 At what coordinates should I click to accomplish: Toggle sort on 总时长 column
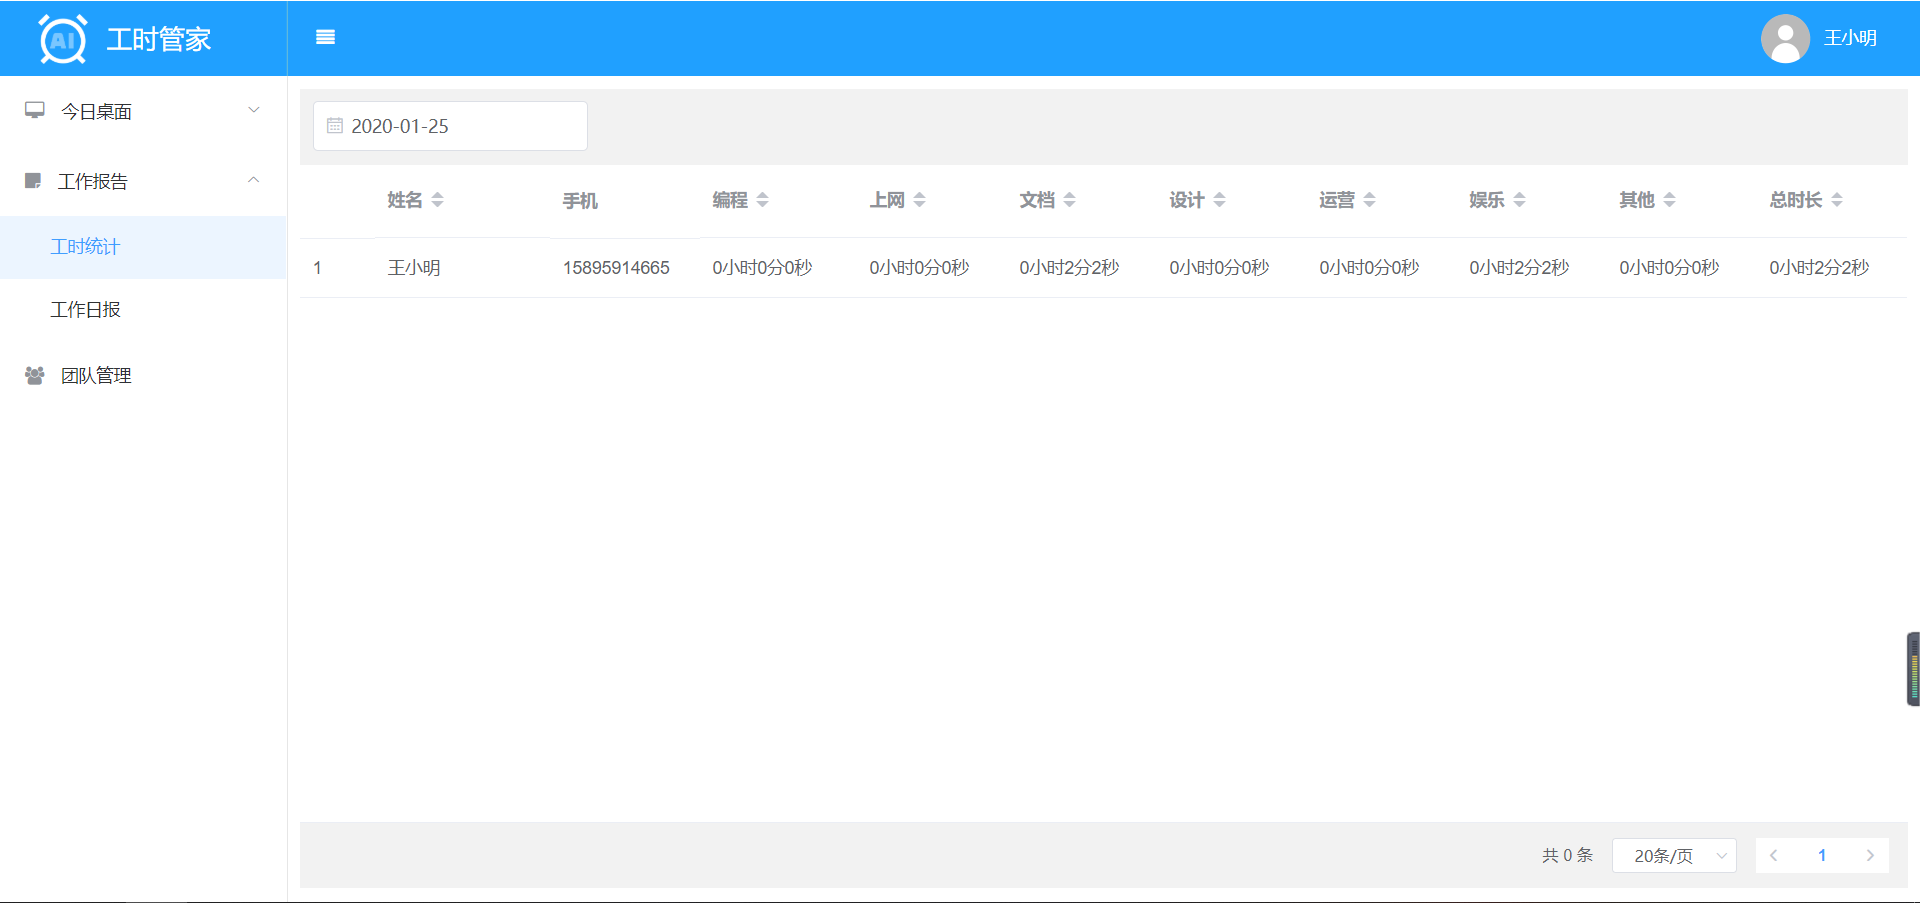[1836, 200]
